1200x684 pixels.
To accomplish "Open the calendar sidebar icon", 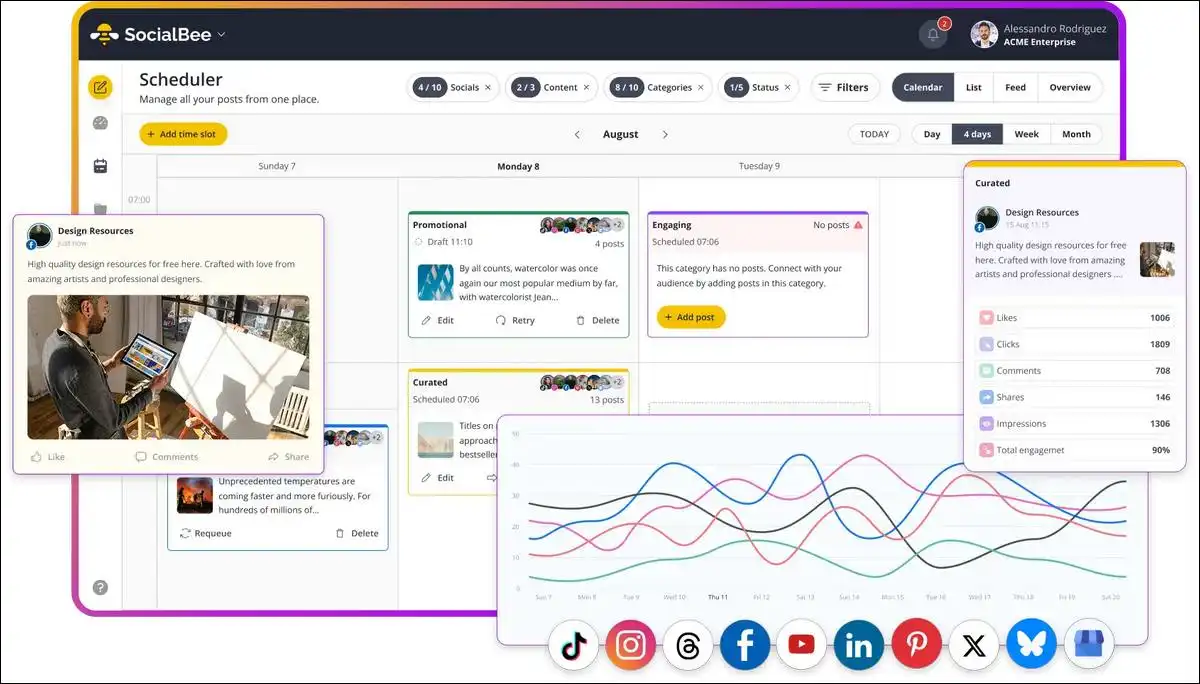I will [100, 166].
